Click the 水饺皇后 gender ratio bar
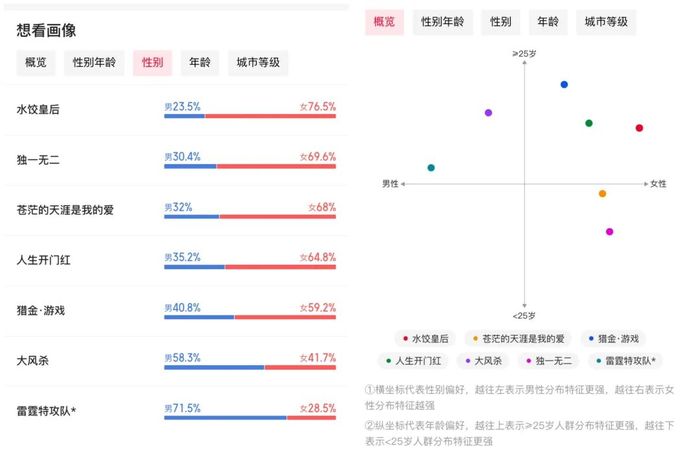The height and width of the screenshot is (467, 700). click(250, 116)
